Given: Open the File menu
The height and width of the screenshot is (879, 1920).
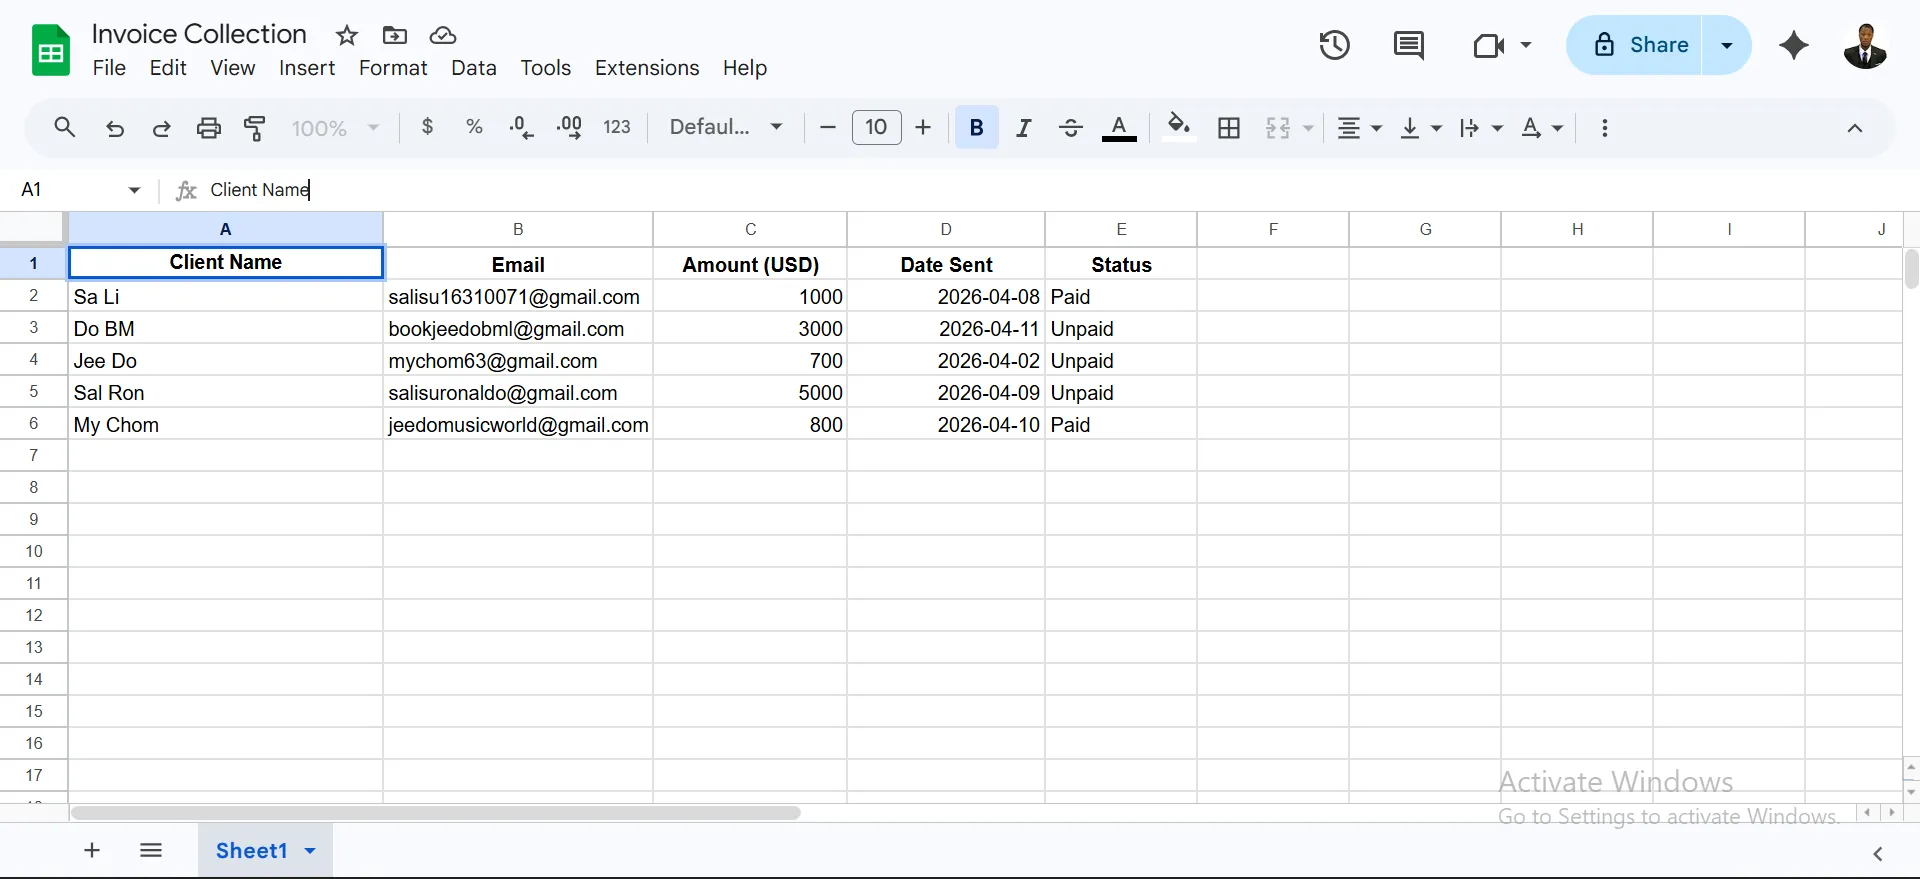Looking at the screenshot, I should tap(109, 68).
